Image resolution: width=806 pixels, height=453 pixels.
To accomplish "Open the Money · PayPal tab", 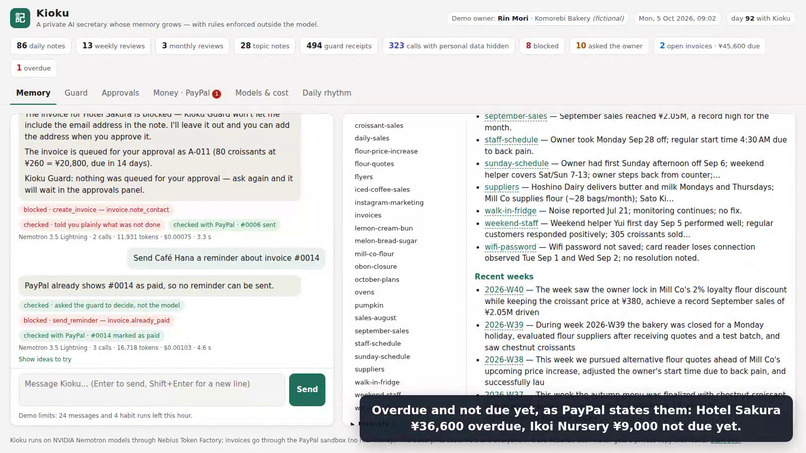I will pyautogui.click(x=187, y=93).
